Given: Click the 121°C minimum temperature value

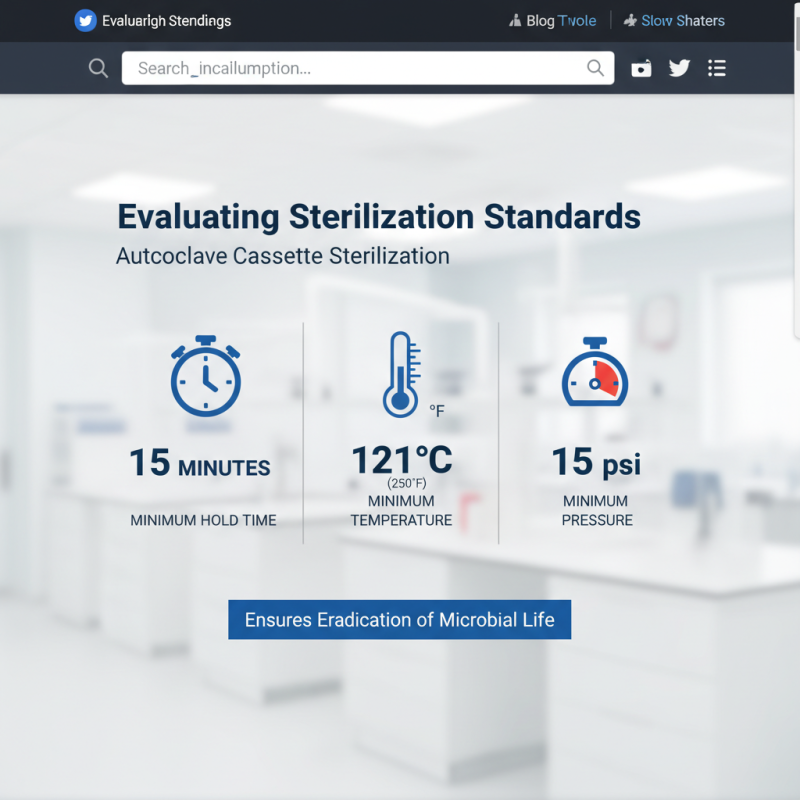Looking at the screenshot, I should (x=401, y=461).
